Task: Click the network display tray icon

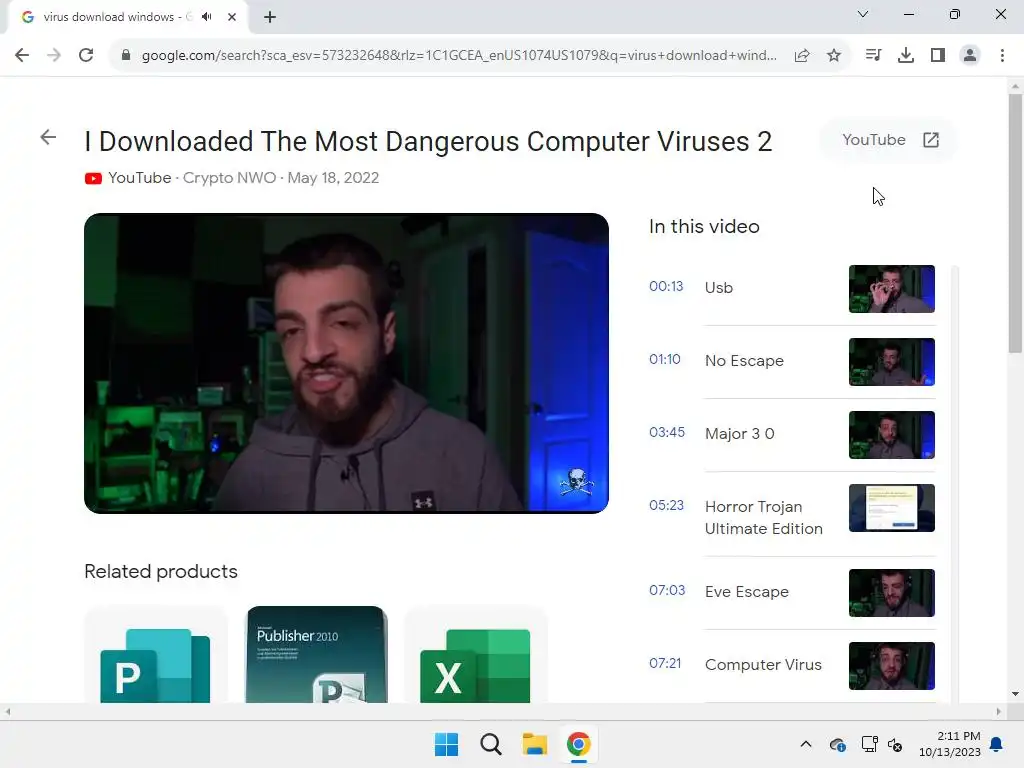Action: click(x=869, y=744)
